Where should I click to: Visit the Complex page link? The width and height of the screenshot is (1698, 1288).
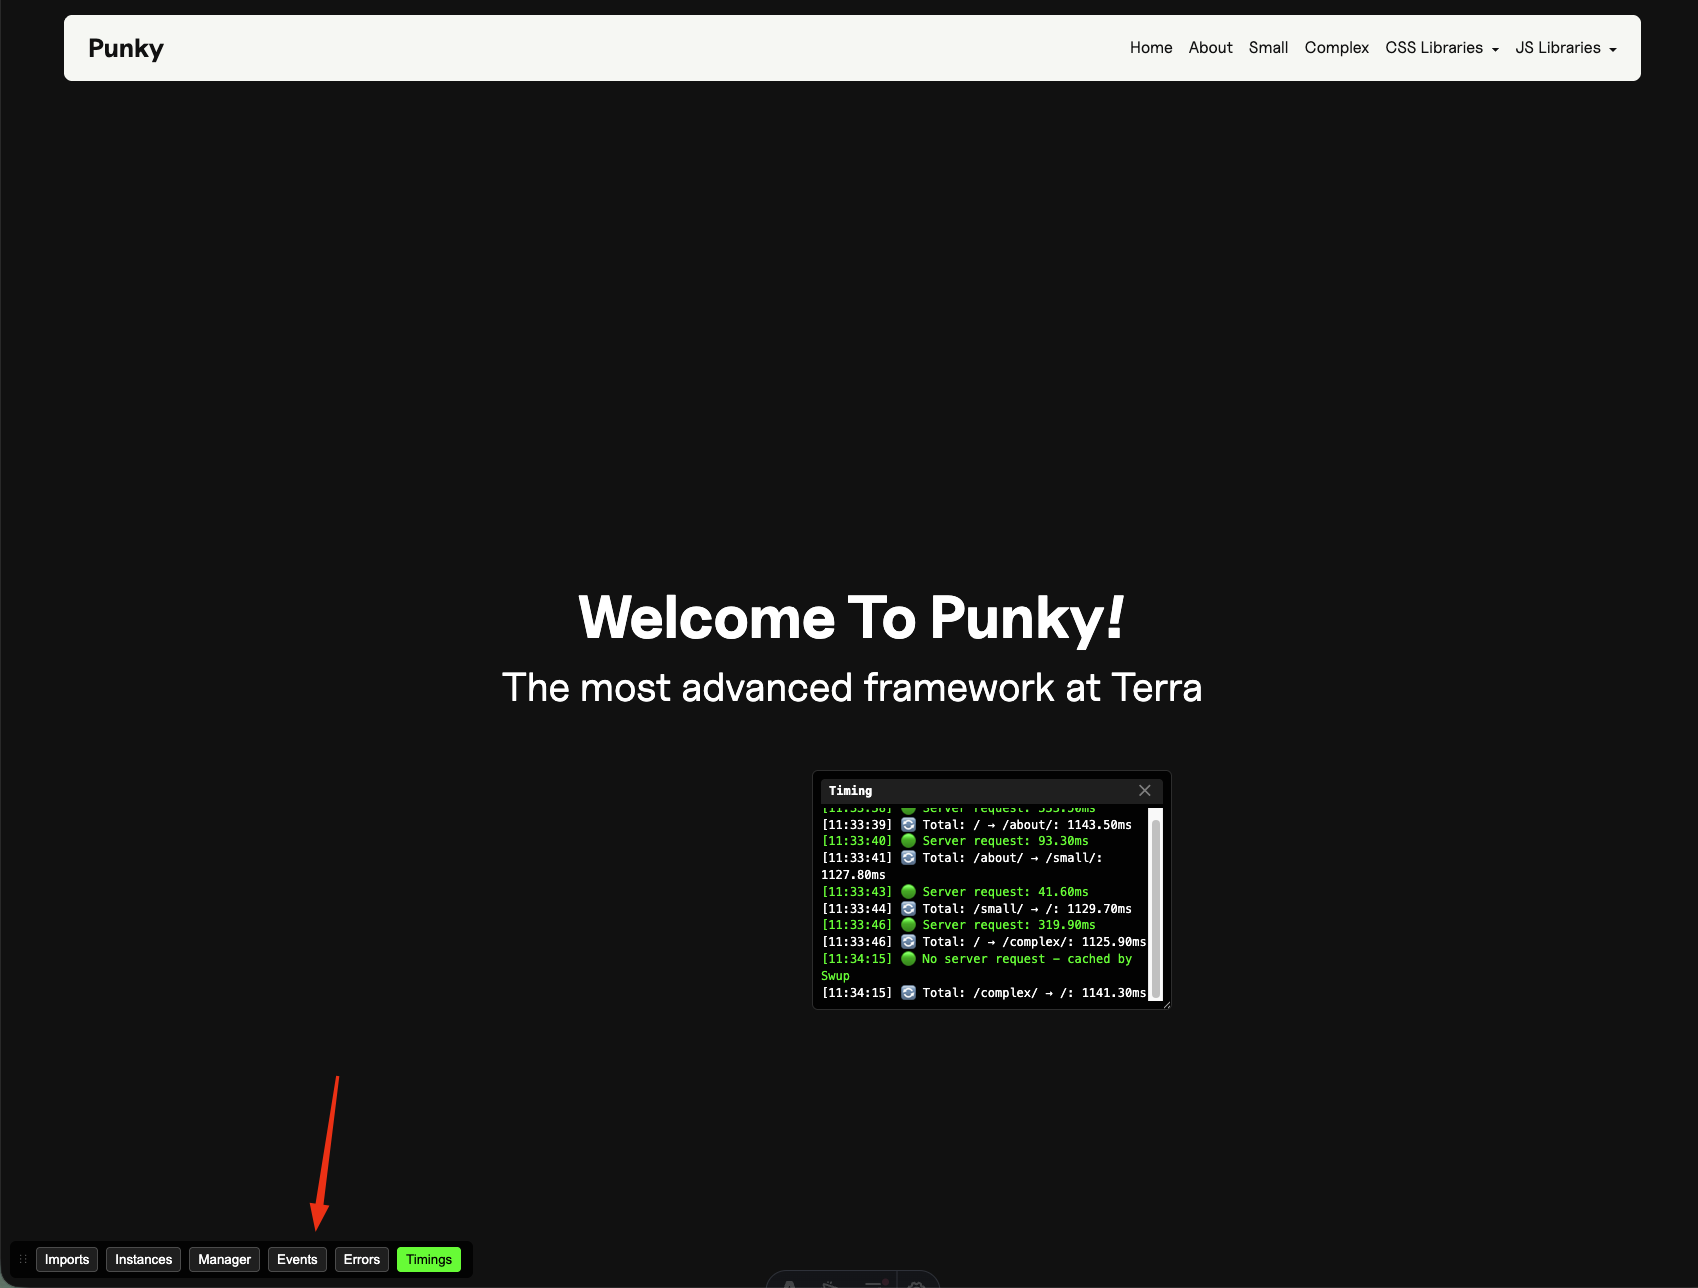pyautogui.click(x=1336, y=47)
